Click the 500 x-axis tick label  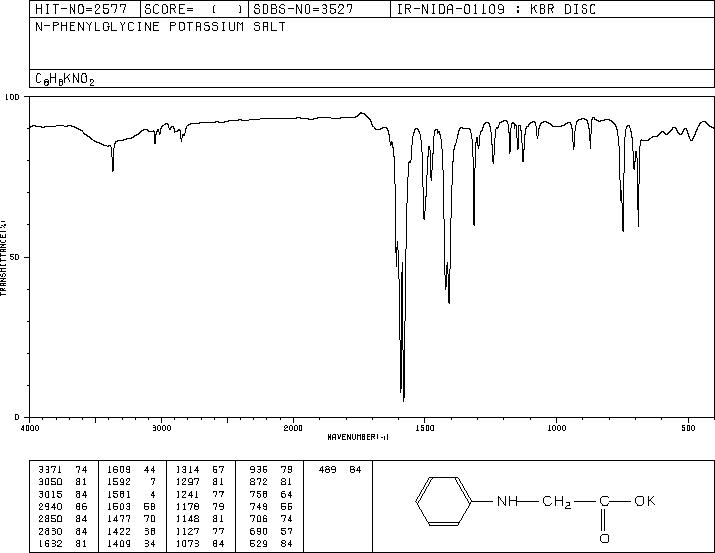tap(688, 428)
